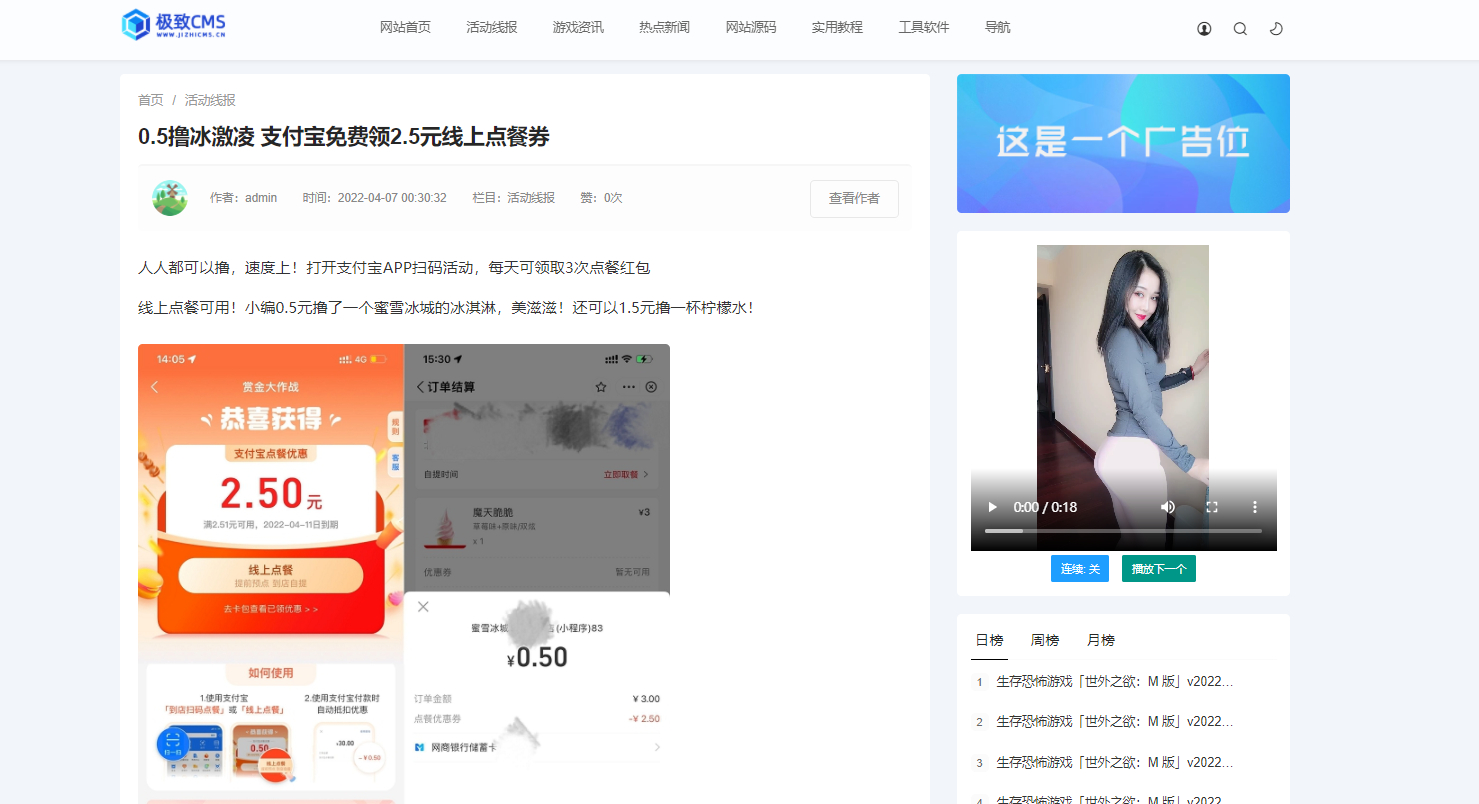1479x804 pixels.
Task: Open the 导航 menu item
Action: 997,27
